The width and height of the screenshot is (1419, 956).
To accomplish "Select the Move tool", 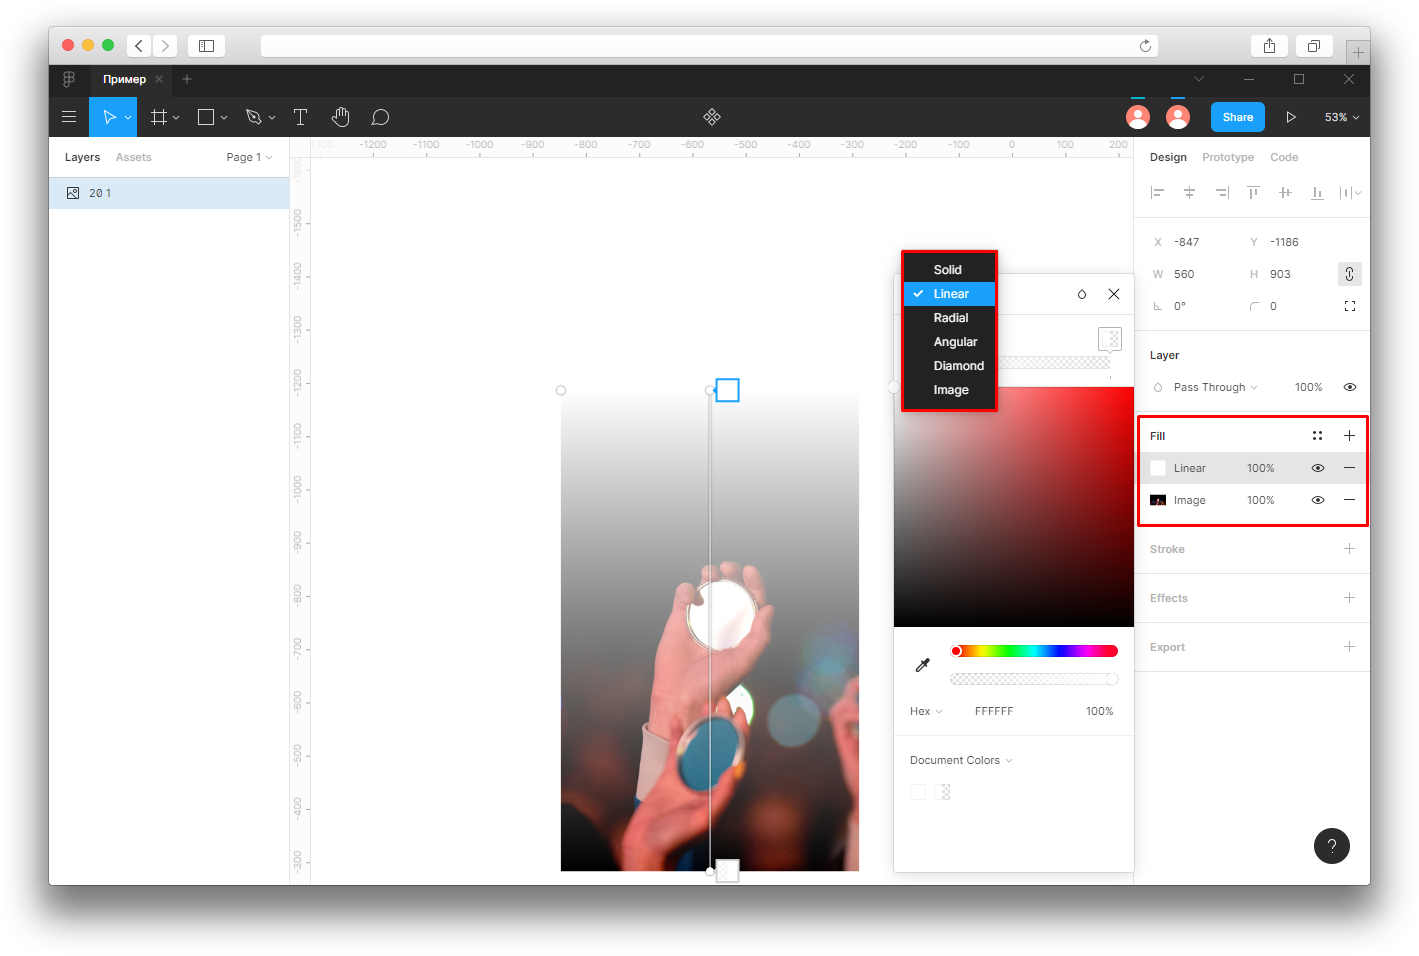I will (109, 117).
